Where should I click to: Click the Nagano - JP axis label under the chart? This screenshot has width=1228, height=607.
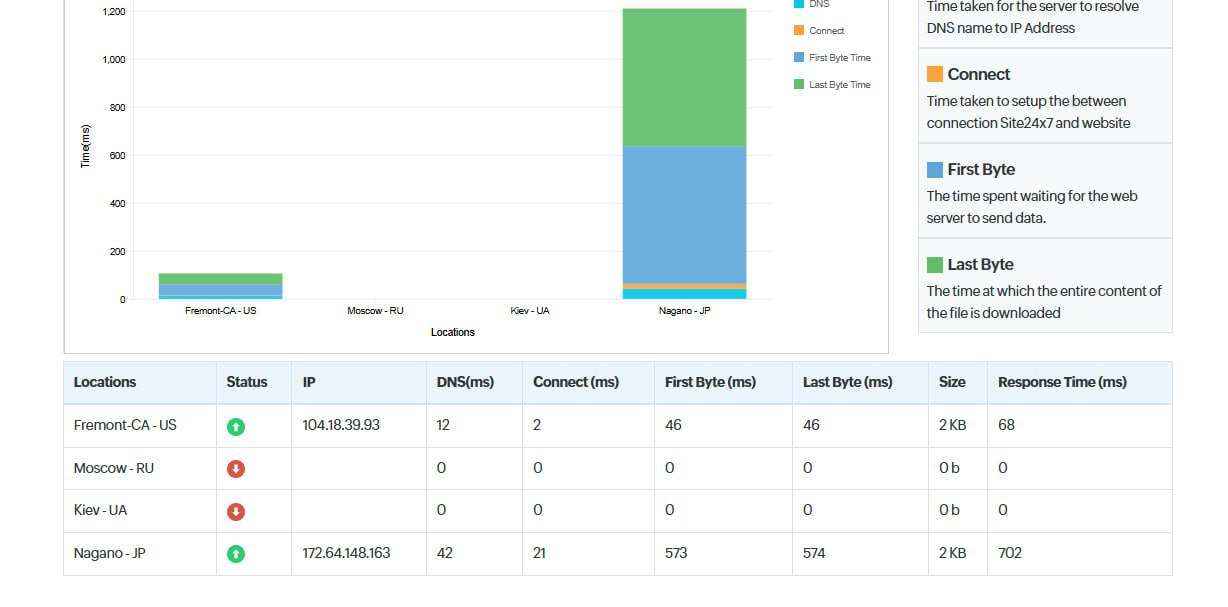click(684, 311)
